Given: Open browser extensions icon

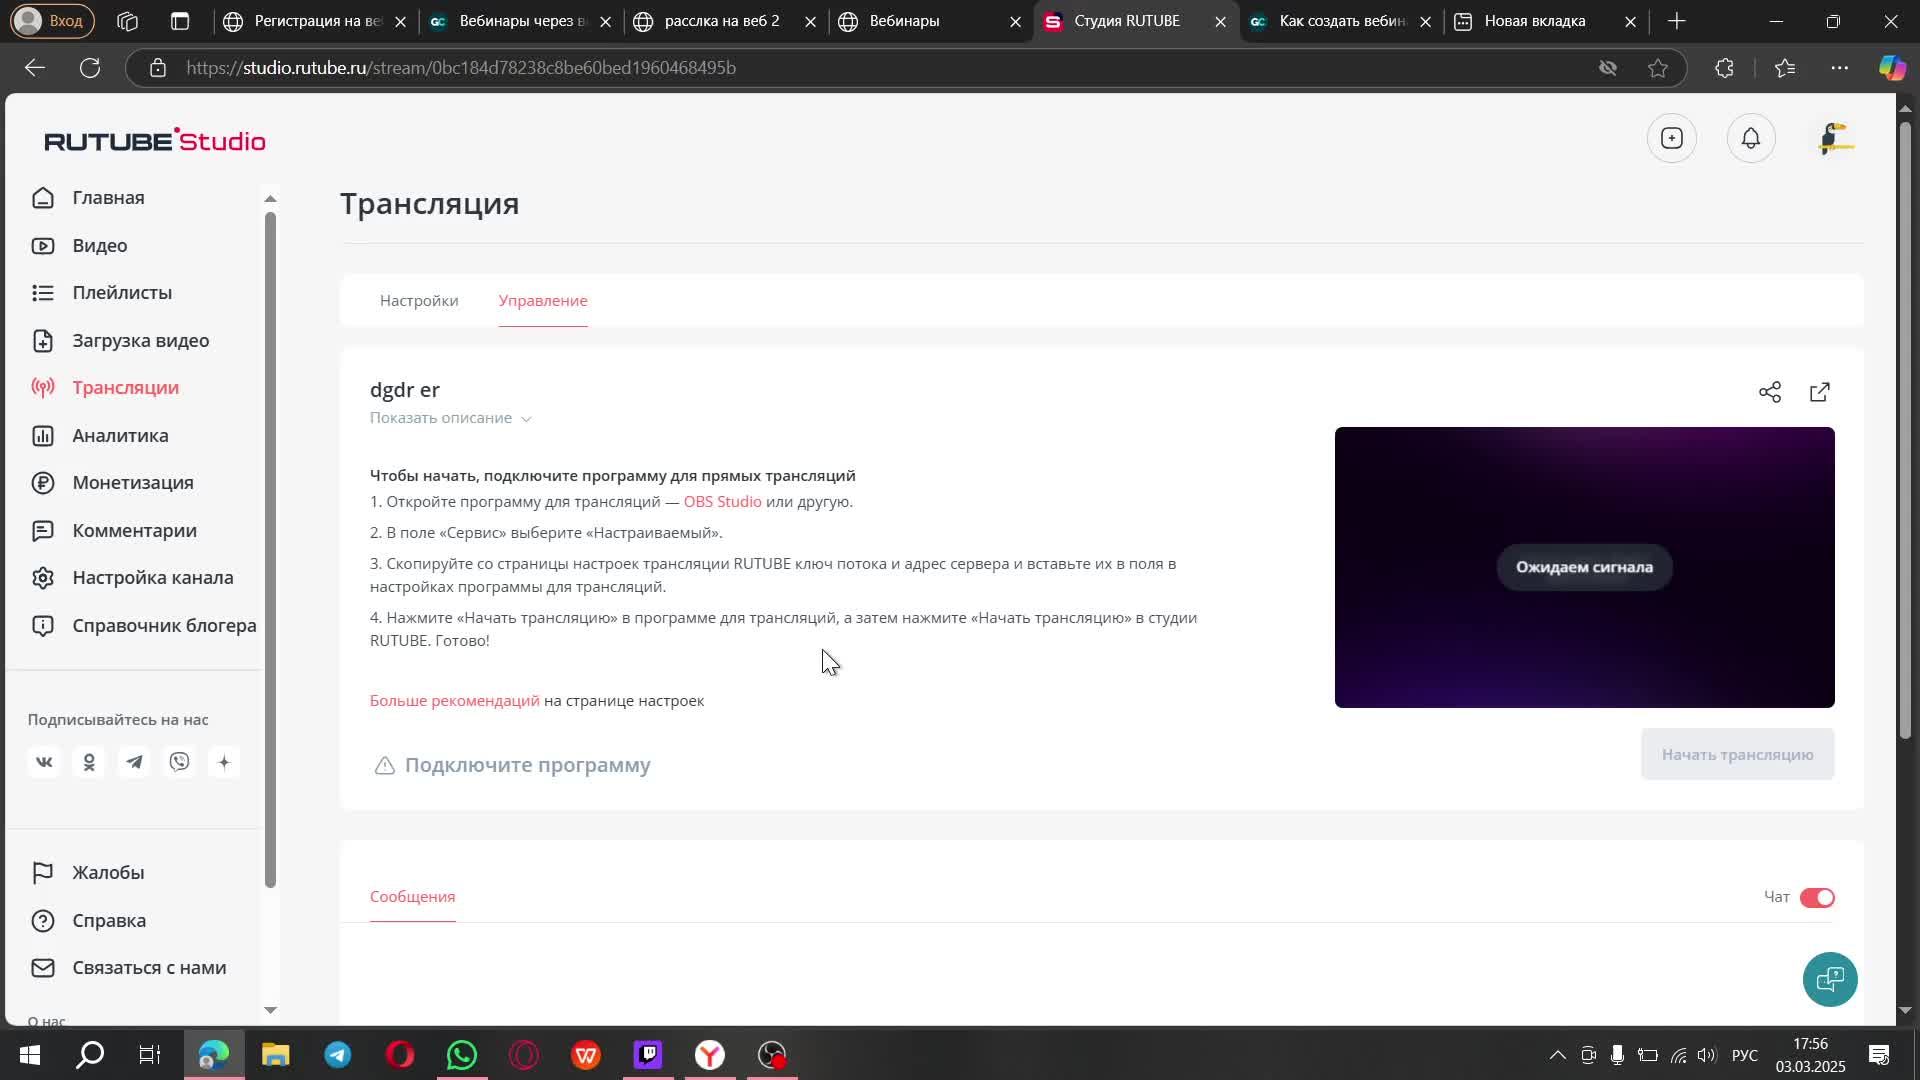Looking at the screenshot, I should pos(1724,68).
